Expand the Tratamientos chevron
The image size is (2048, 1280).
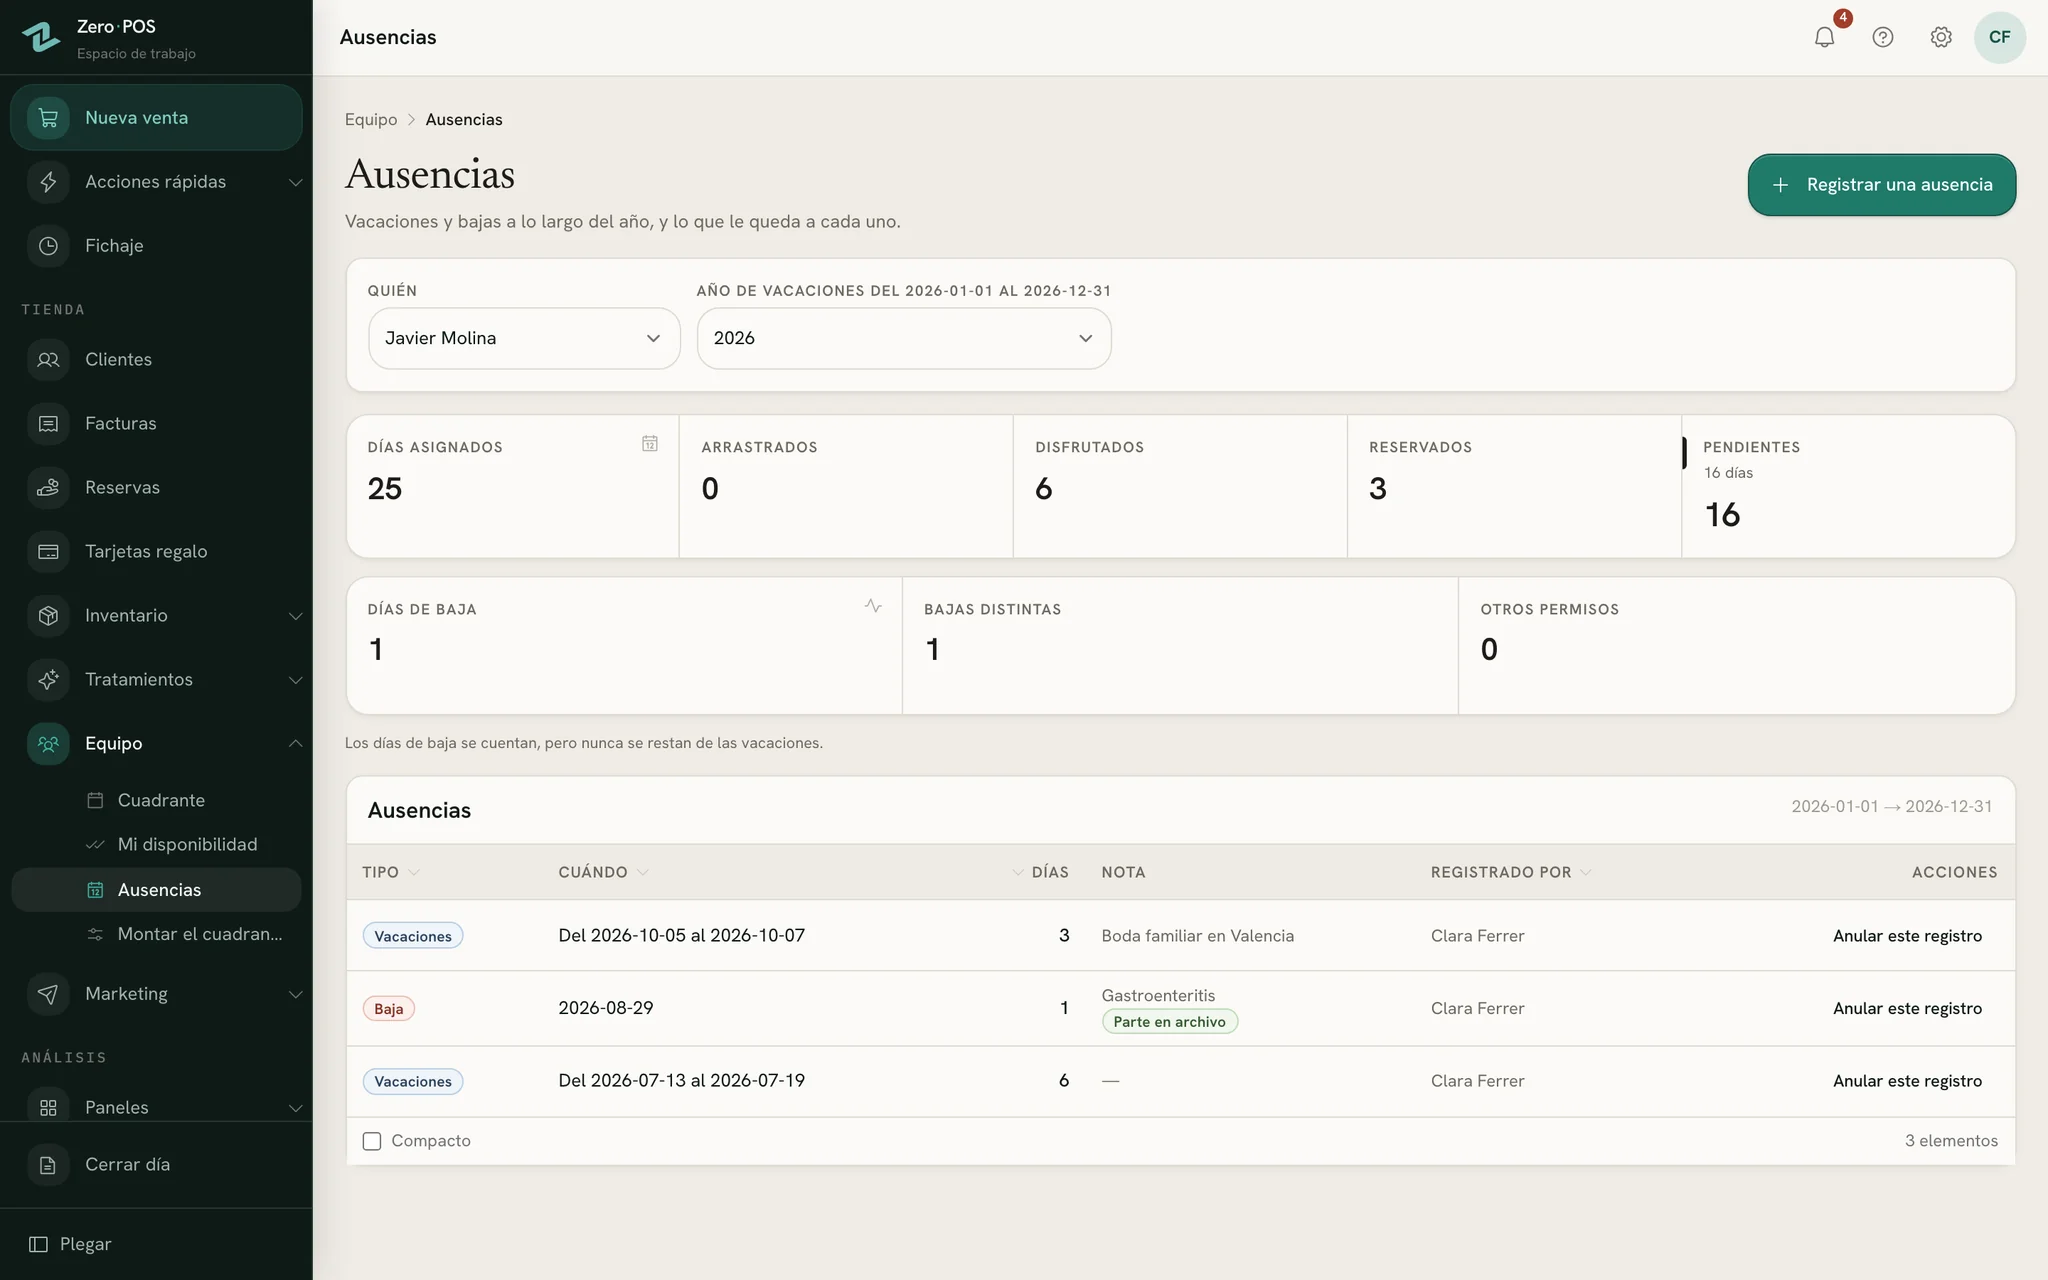(x=295, y=680)
